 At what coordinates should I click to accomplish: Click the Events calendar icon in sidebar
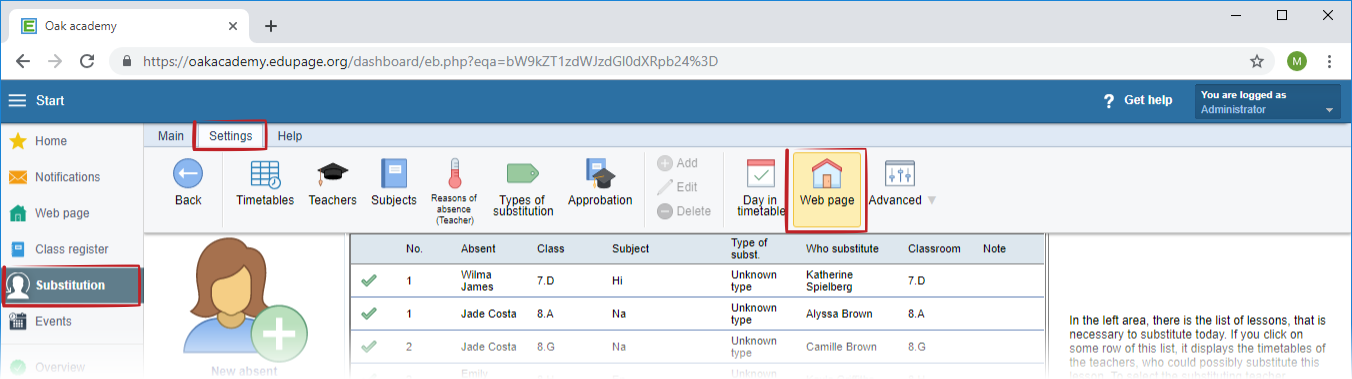tap(18, 321)
